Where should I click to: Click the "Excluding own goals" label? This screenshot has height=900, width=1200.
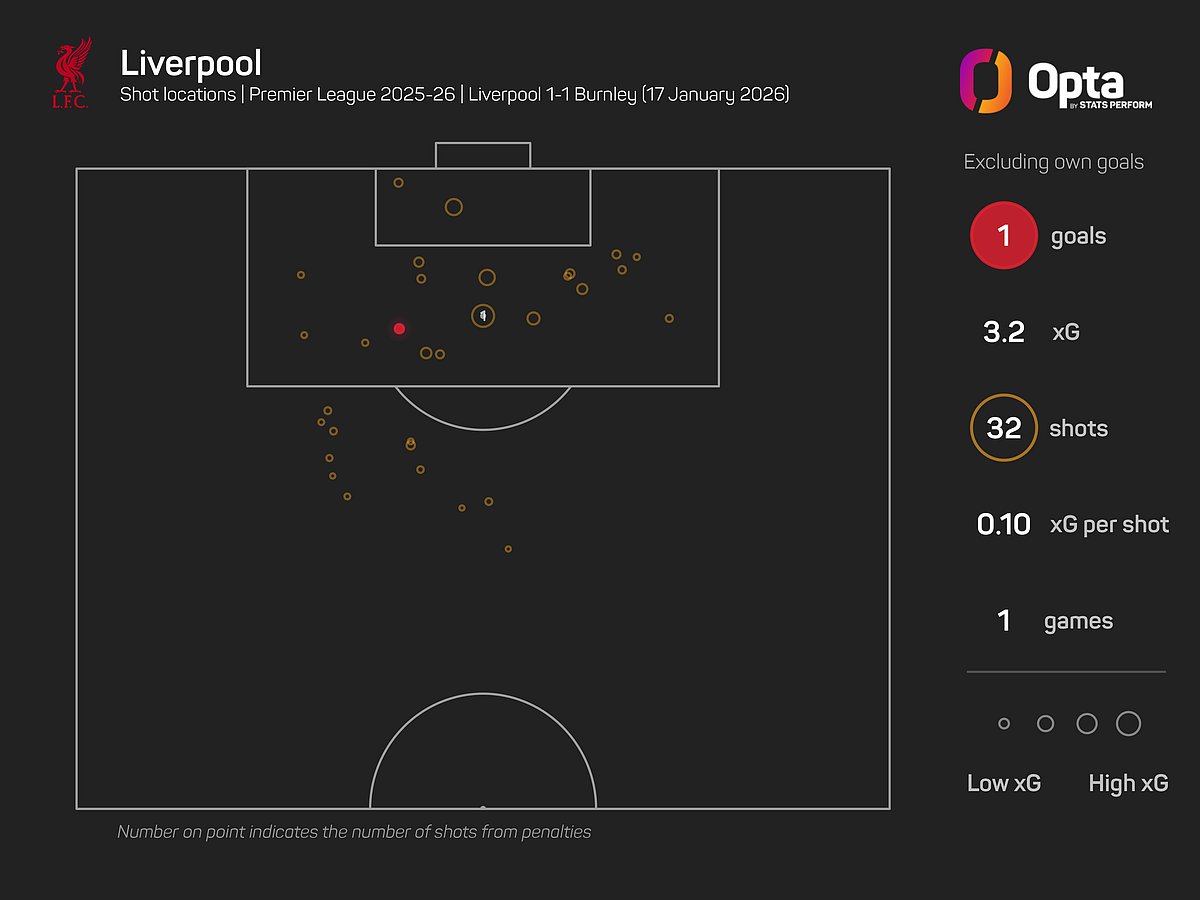click(x=1053, y=162)
